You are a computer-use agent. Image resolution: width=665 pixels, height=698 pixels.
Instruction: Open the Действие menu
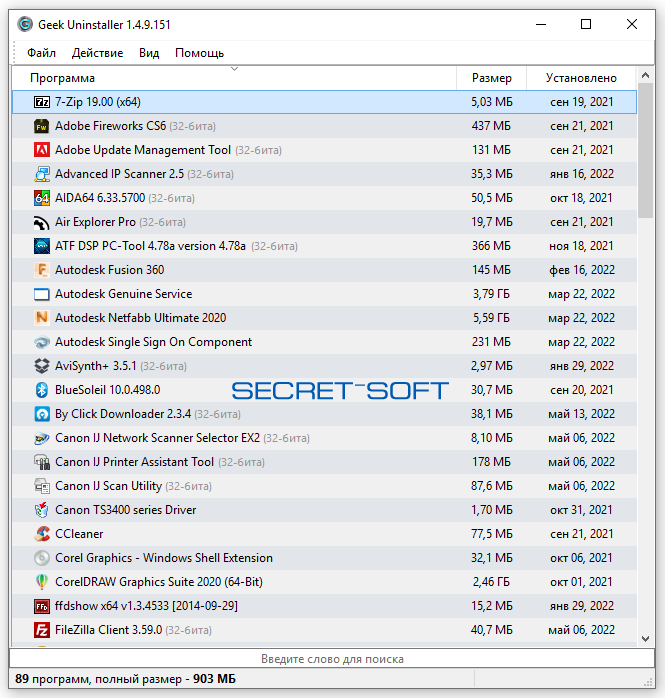(x=97, y=53)
